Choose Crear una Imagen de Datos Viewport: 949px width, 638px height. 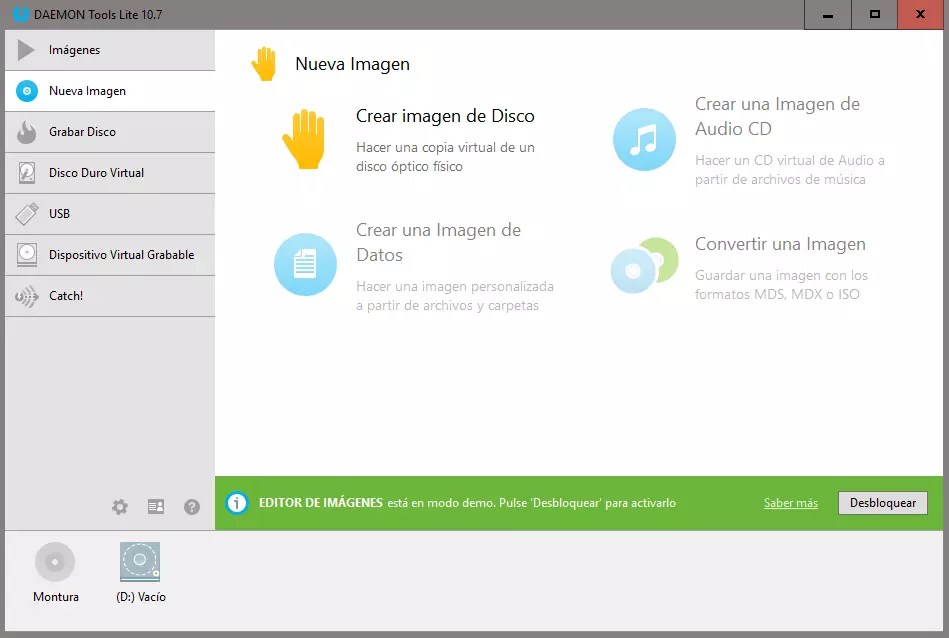[x=438, y=242]
